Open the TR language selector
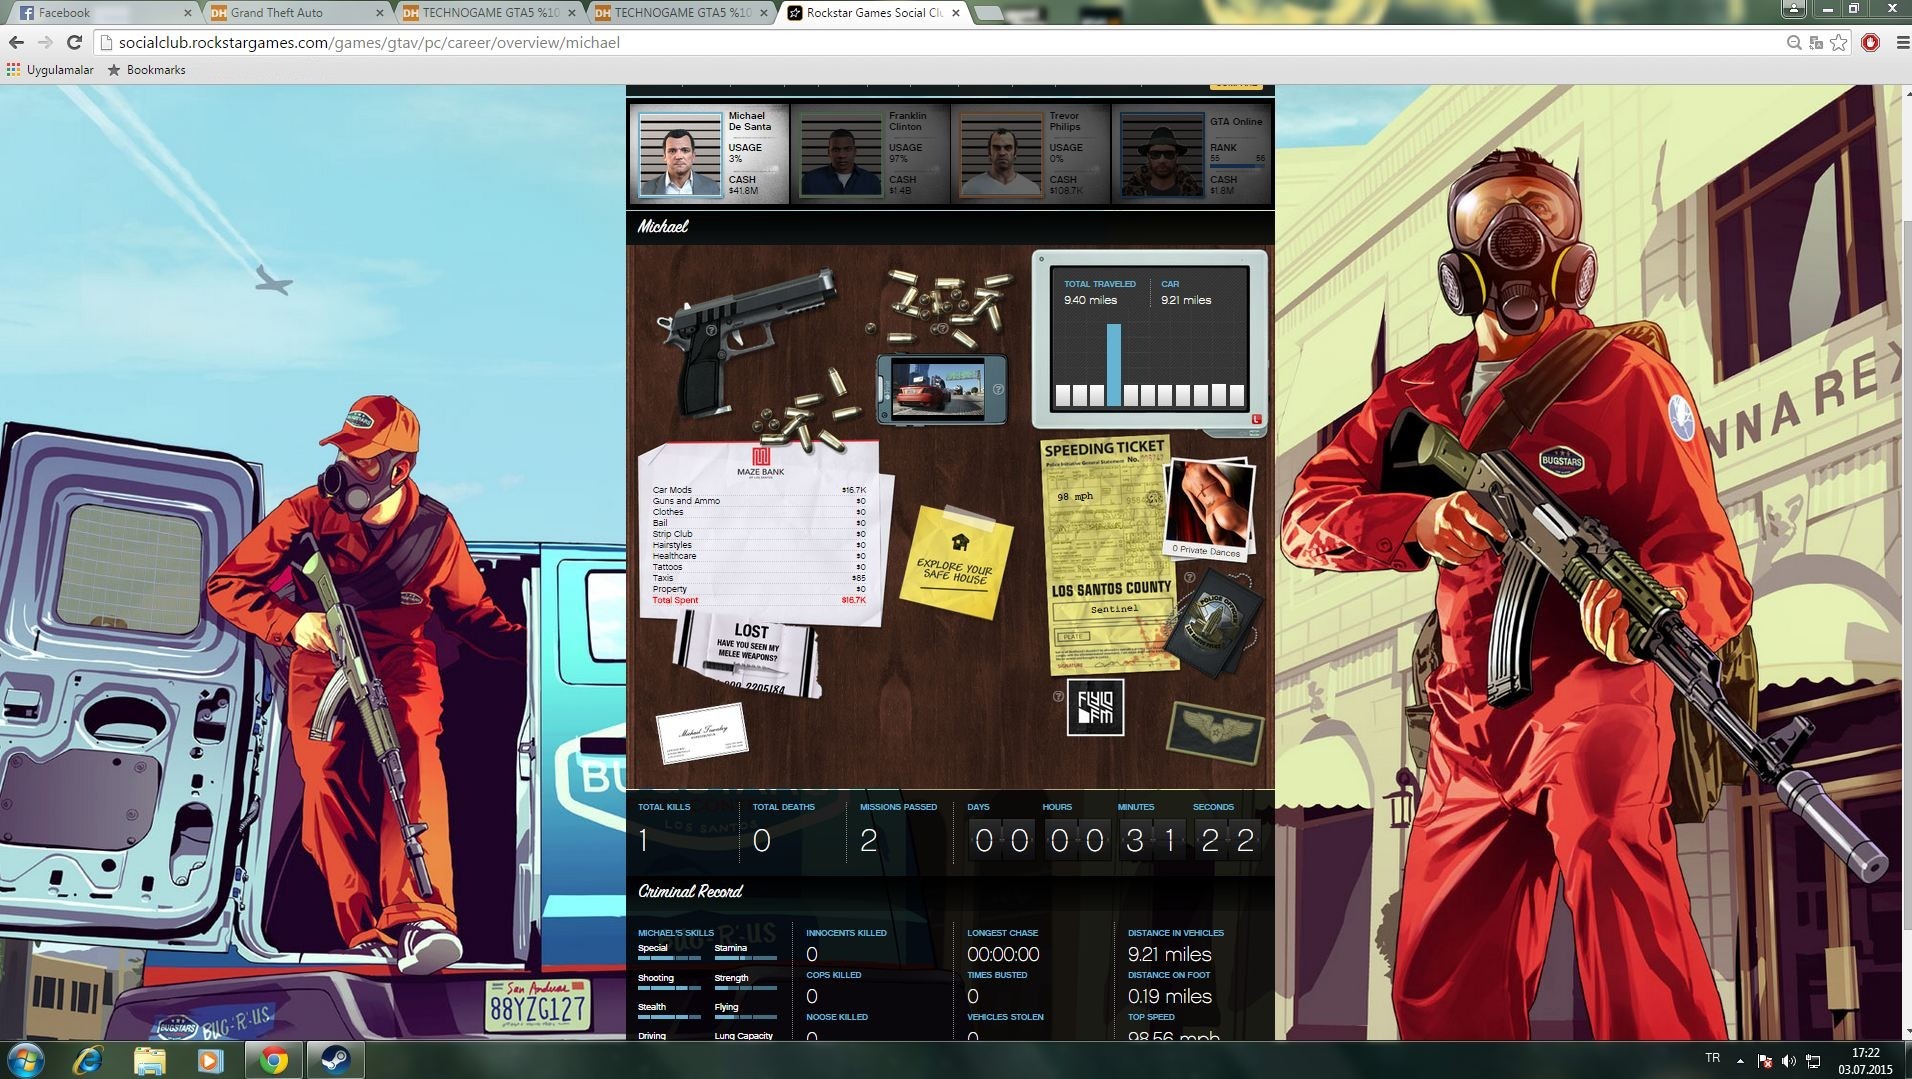 1712,1058
